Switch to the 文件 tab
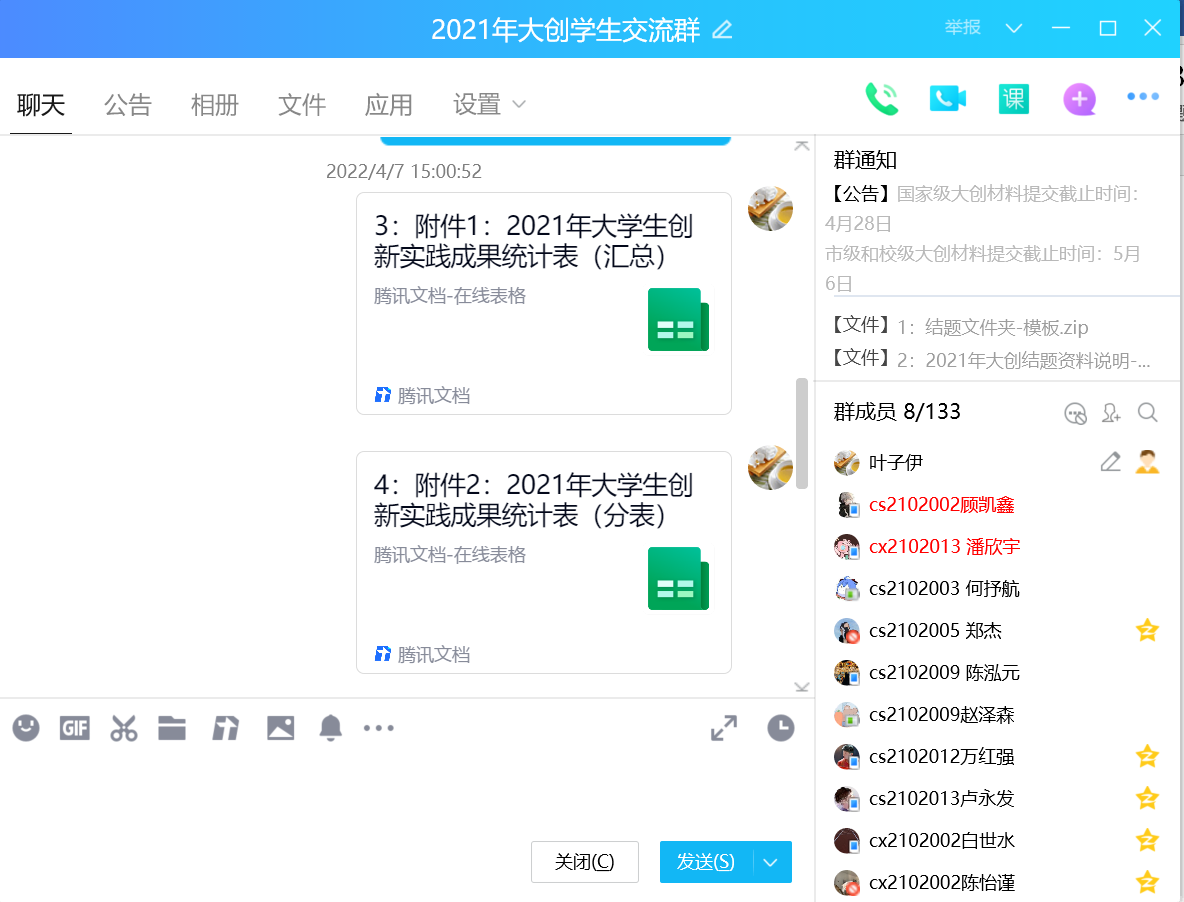This screenshot has width=1184, height=902. pyautogui.click(x=302, y=104)
